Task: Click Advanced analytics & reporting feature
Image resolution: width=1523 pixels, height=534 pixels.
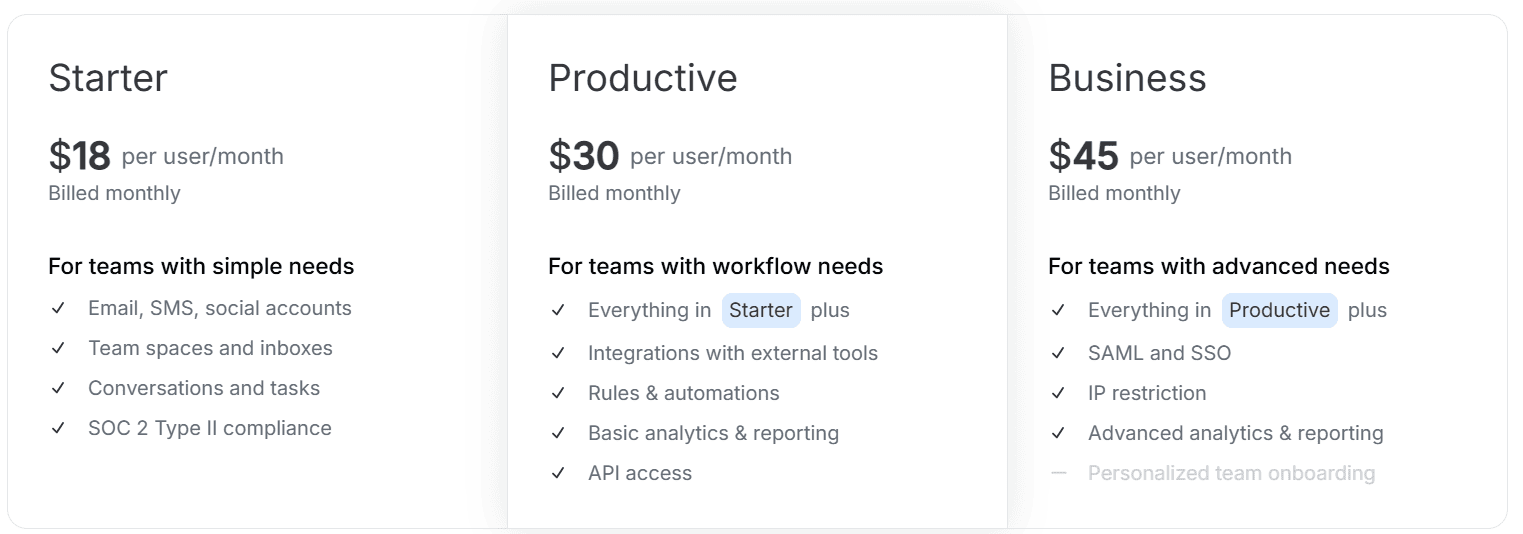Action: (x=1236, y=433)
